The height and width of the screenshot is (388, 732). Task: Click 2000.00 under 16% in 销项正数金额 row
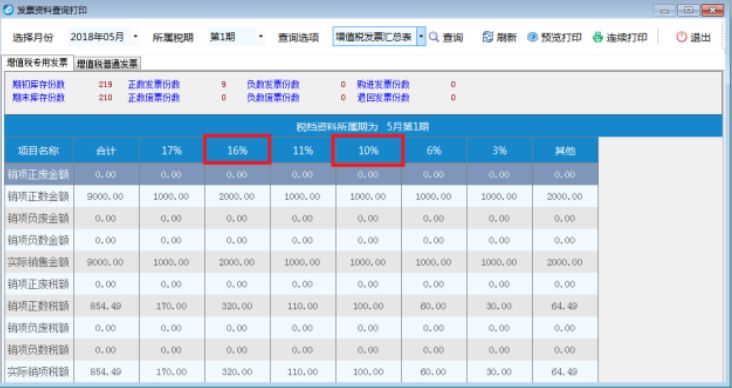pos(237,197)
